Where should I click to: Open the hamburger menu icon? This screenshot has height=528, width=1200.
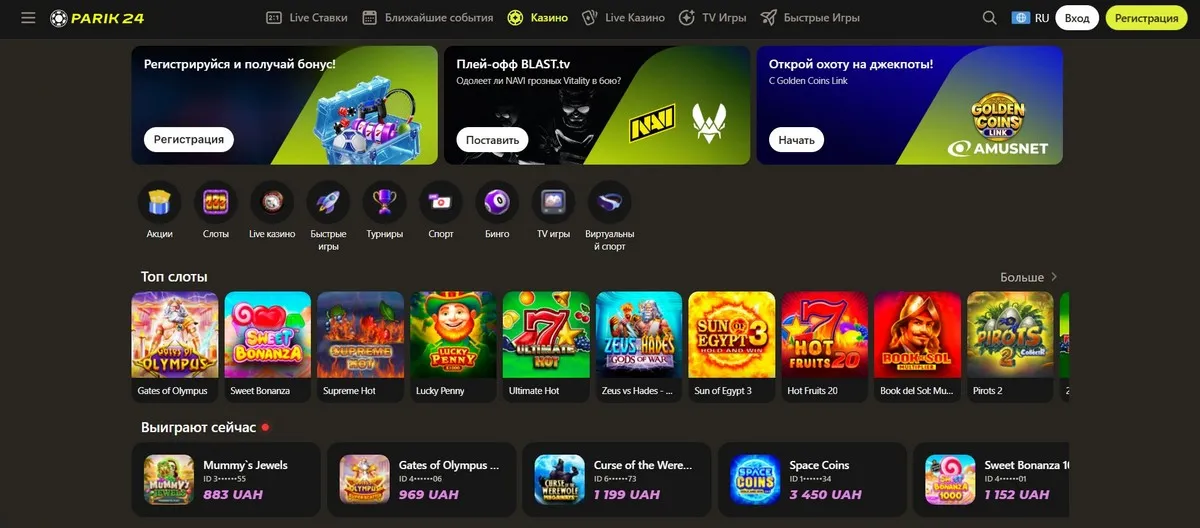coord(28,18)
